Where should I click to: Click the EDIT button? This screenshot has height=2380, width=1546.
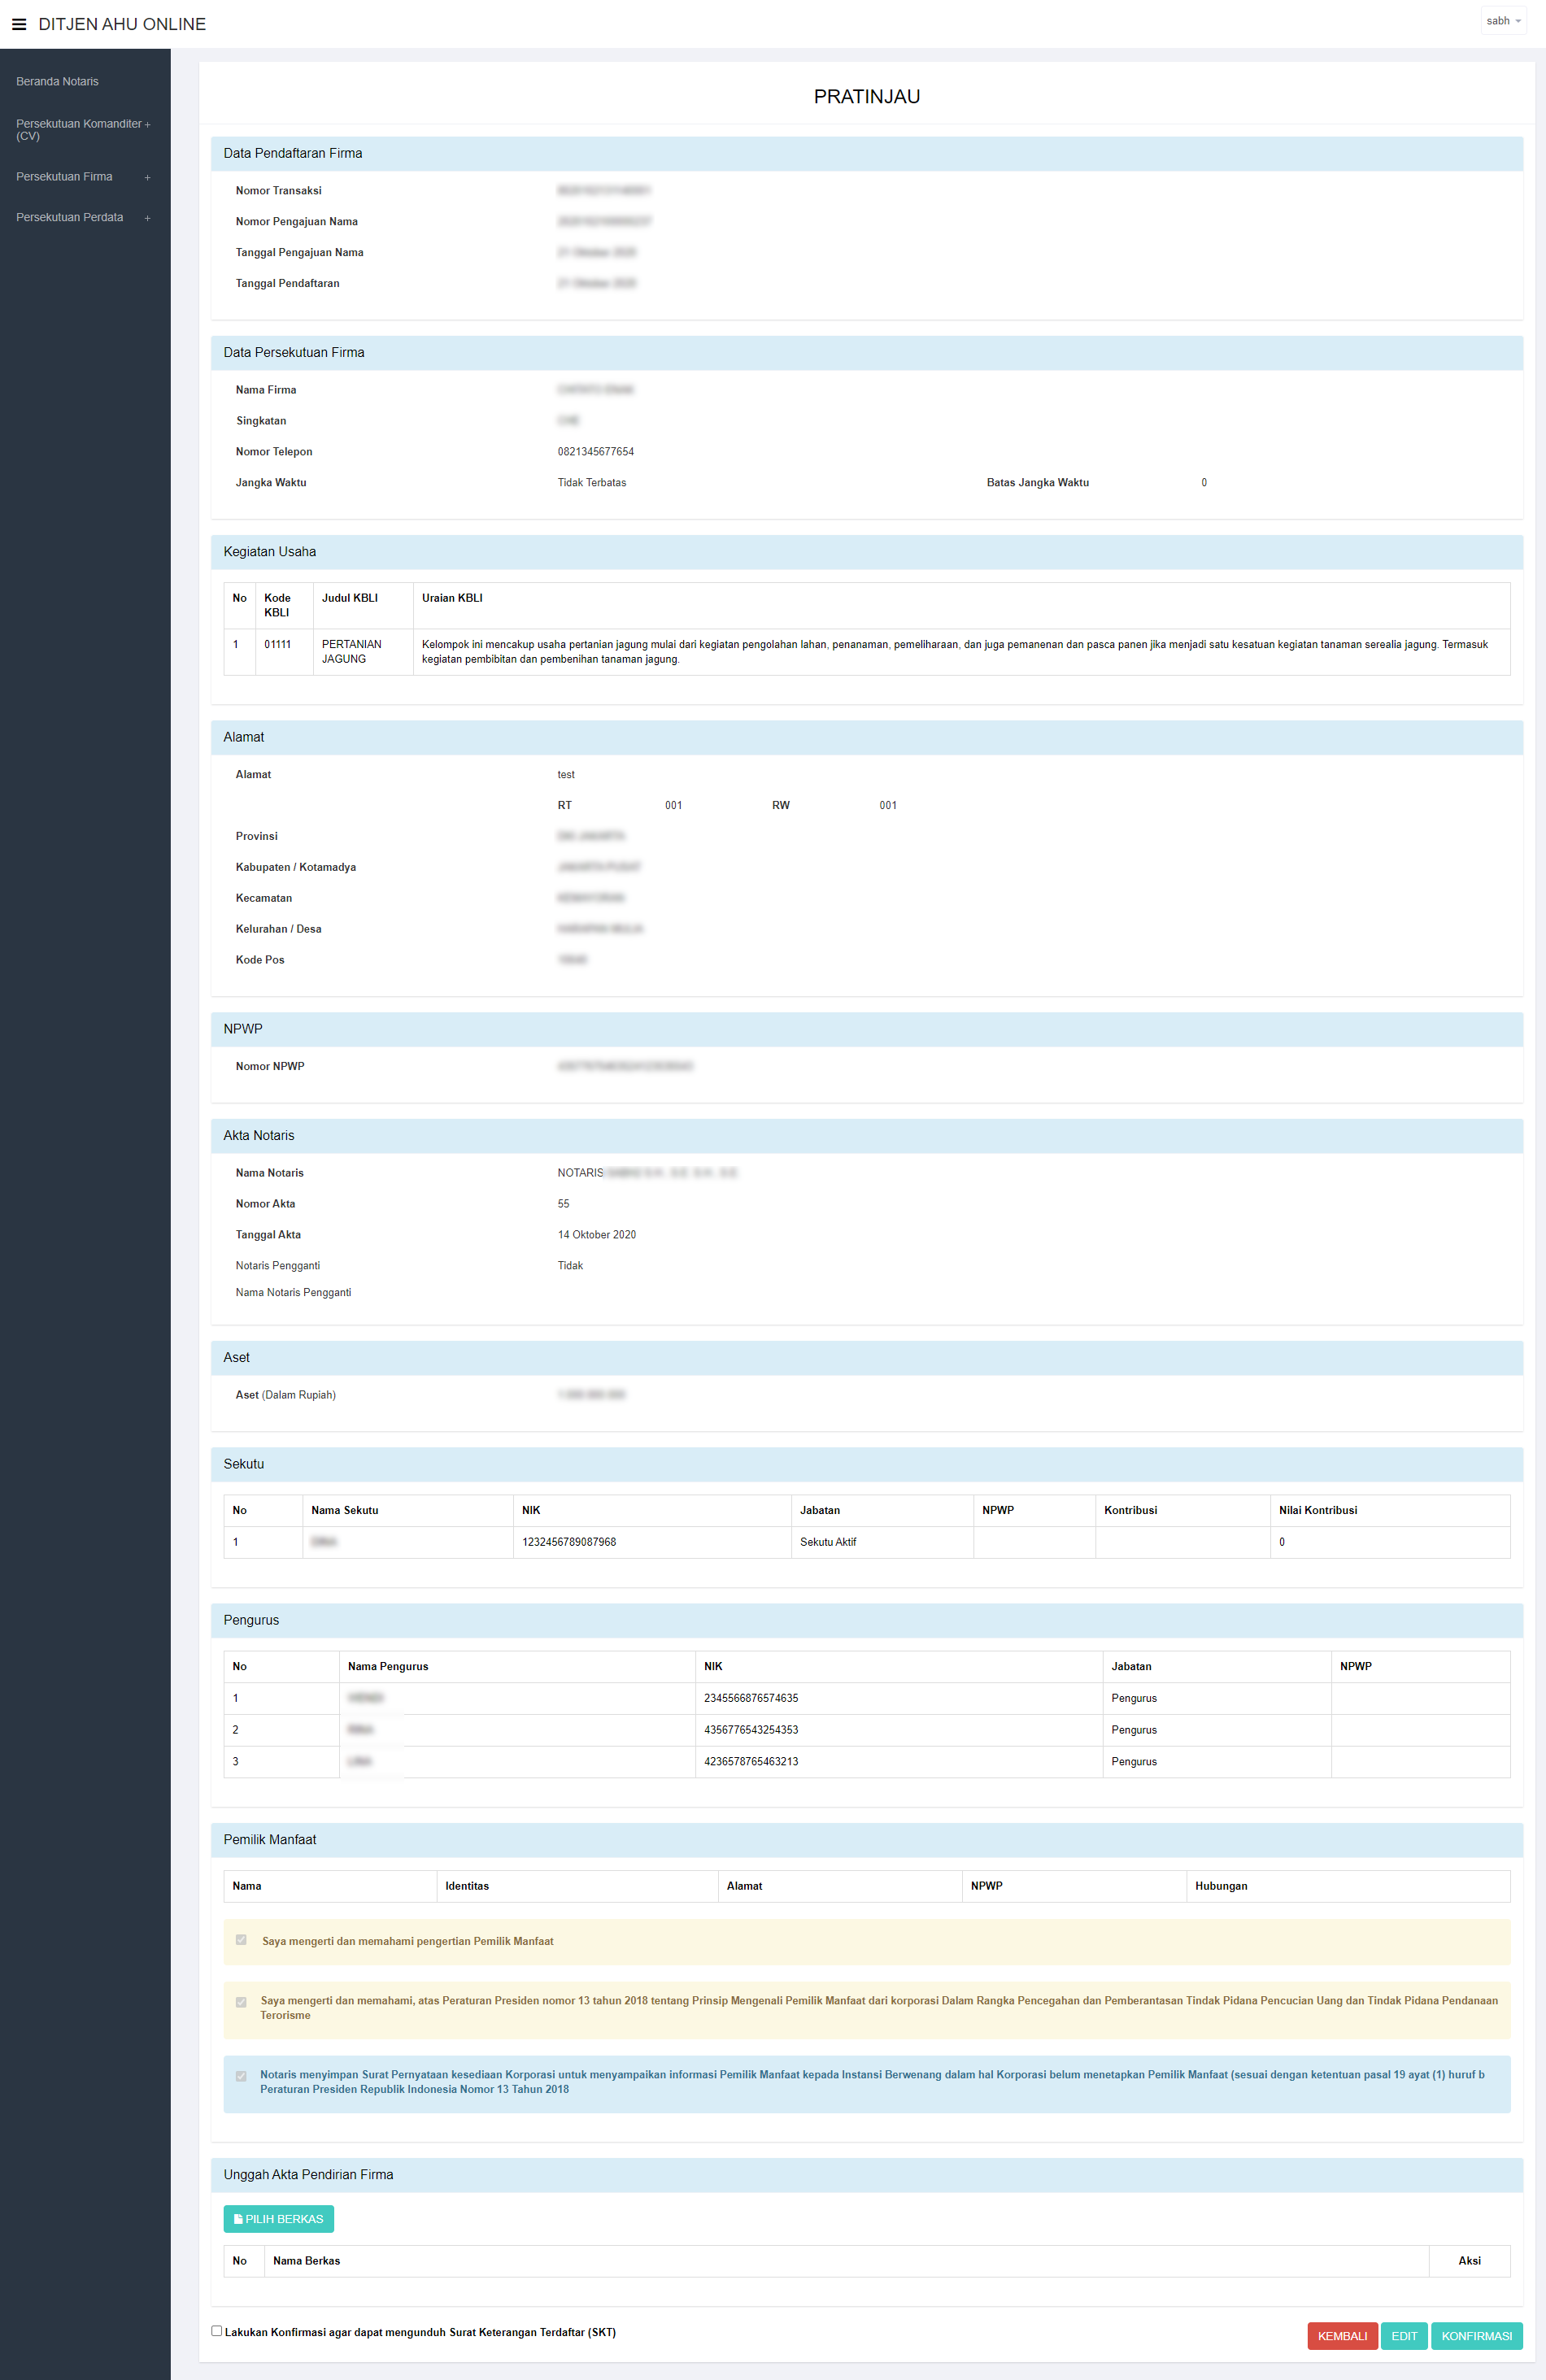[x=1403, y=2336]
